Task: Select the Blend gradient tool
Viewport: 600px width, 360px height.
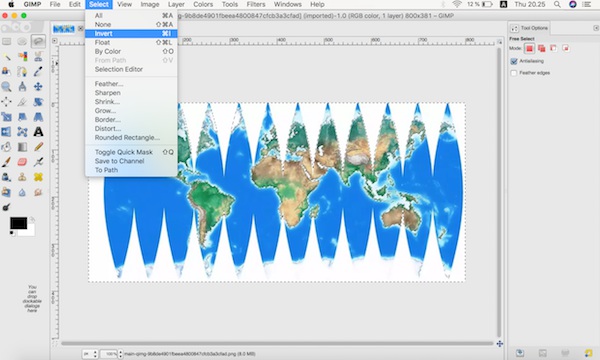Action: [22, 147]
